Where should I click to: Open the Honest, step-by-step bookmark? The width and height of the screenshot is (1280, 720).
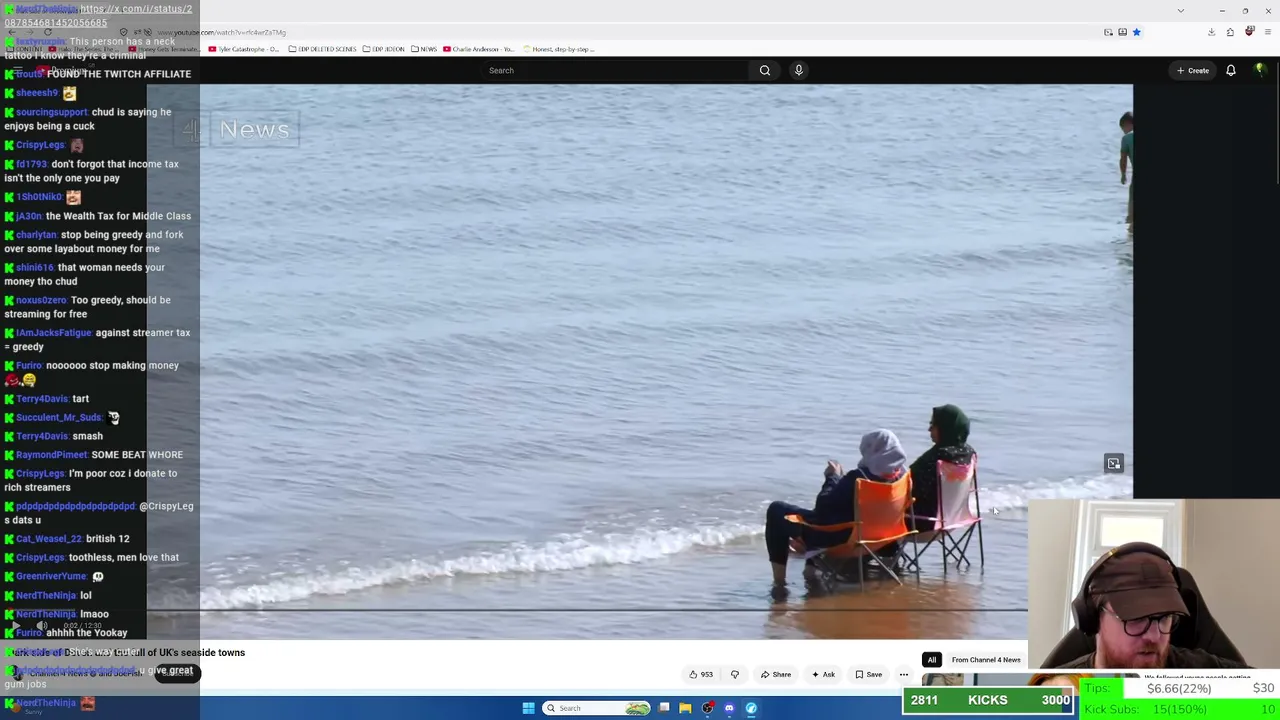tap(558, 49)
